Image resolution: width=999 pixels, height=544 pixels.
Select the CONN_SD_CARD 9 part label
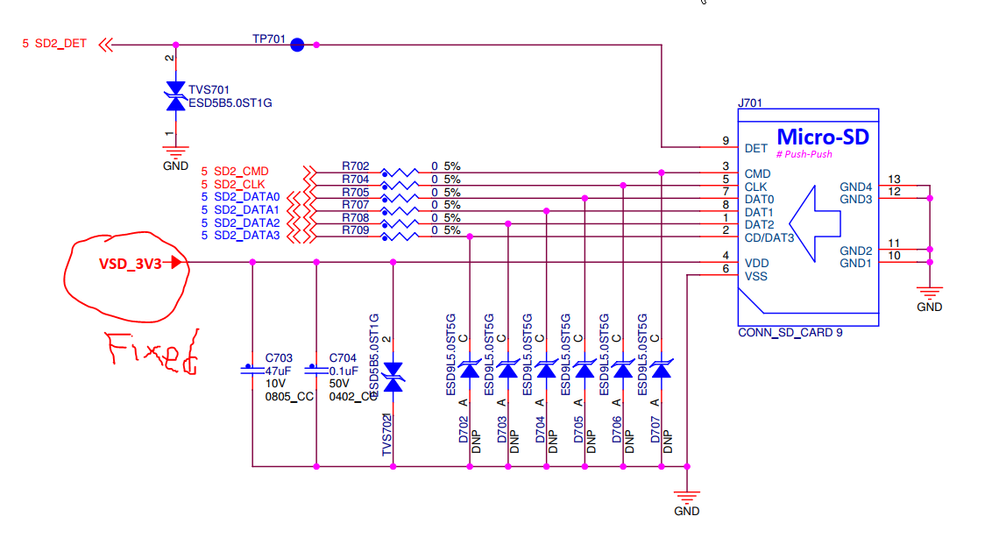790,333
